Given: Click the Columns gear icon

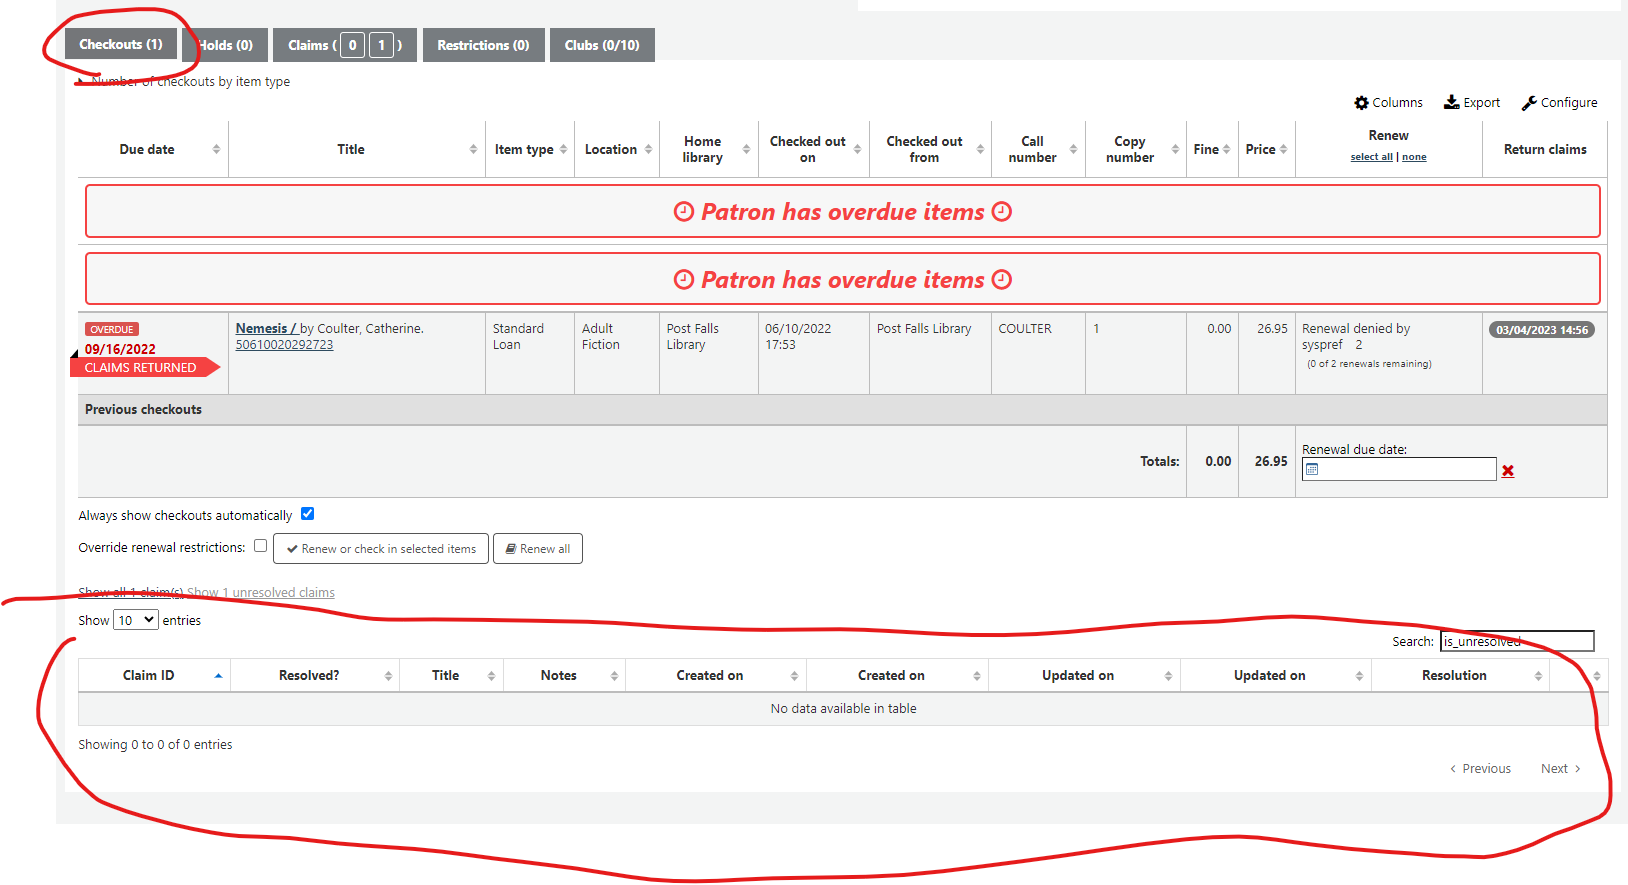Looking at the screenshot, I should [x=1361, y=103].
